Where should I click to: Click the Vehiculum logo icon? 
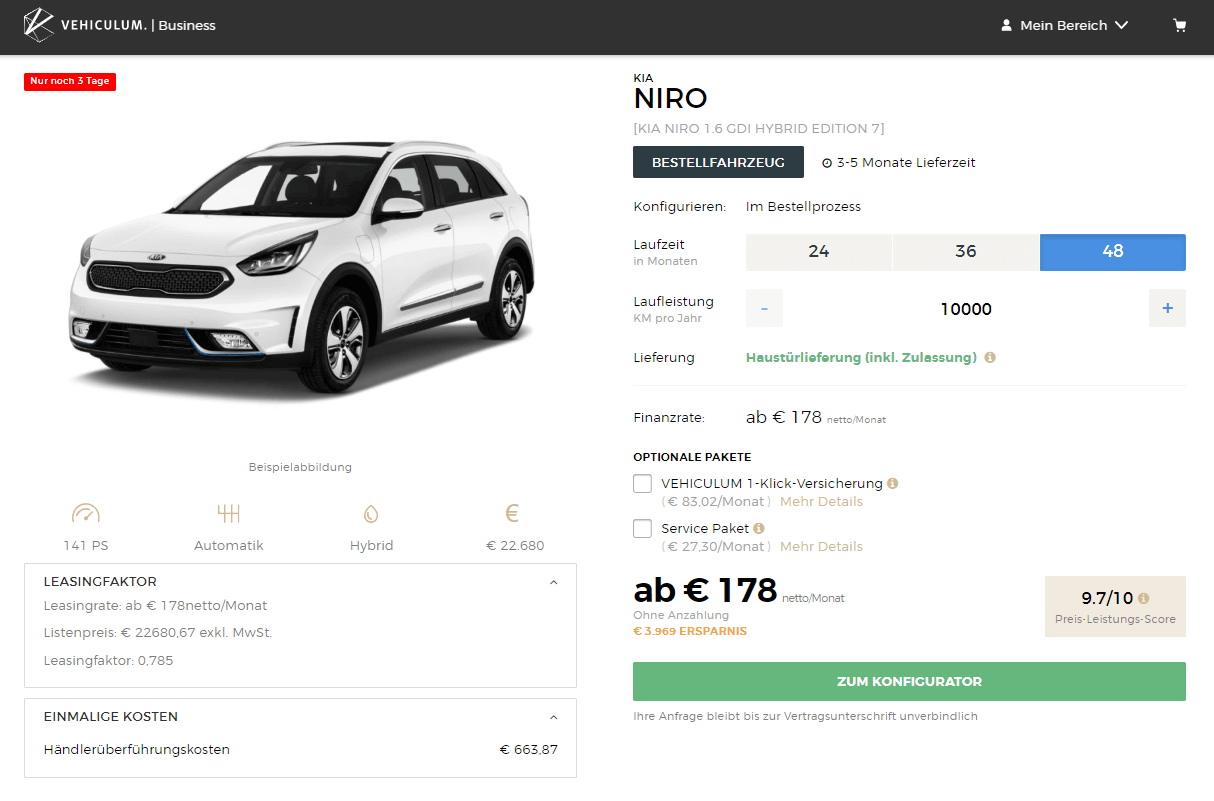(x=39, y=25)
